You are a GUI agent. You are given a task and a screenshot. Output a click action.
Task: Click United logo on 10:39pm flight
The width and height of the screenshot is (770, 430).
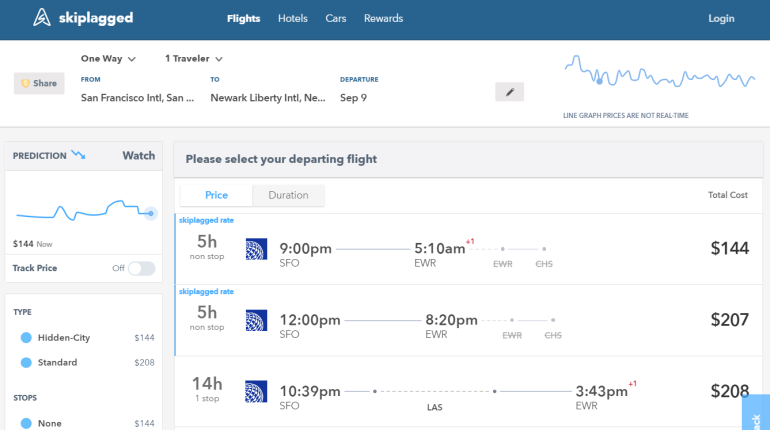pyautogui.click(x=256, y=391)
